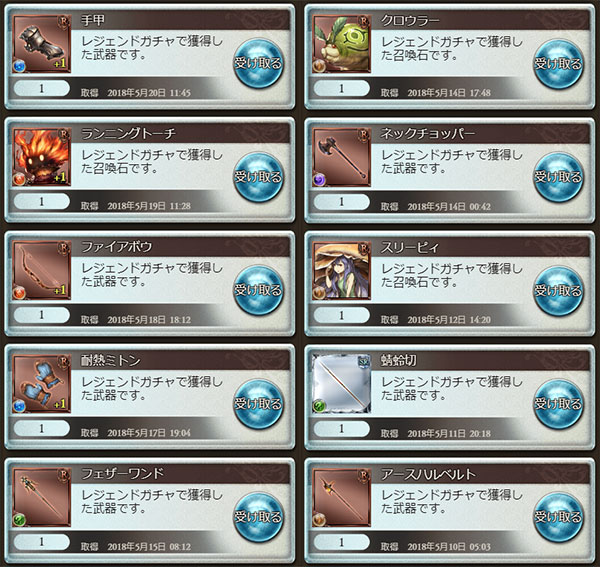Click the ファイアボウ bow icon

42,270
